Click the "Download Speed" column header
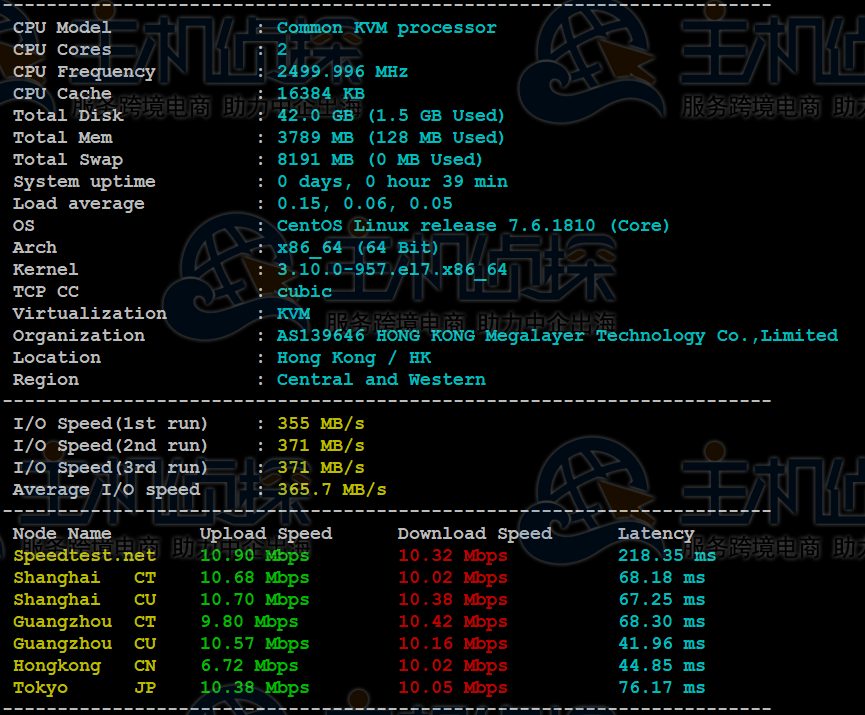Screen dimensions: 865x715 pos(474,534)
